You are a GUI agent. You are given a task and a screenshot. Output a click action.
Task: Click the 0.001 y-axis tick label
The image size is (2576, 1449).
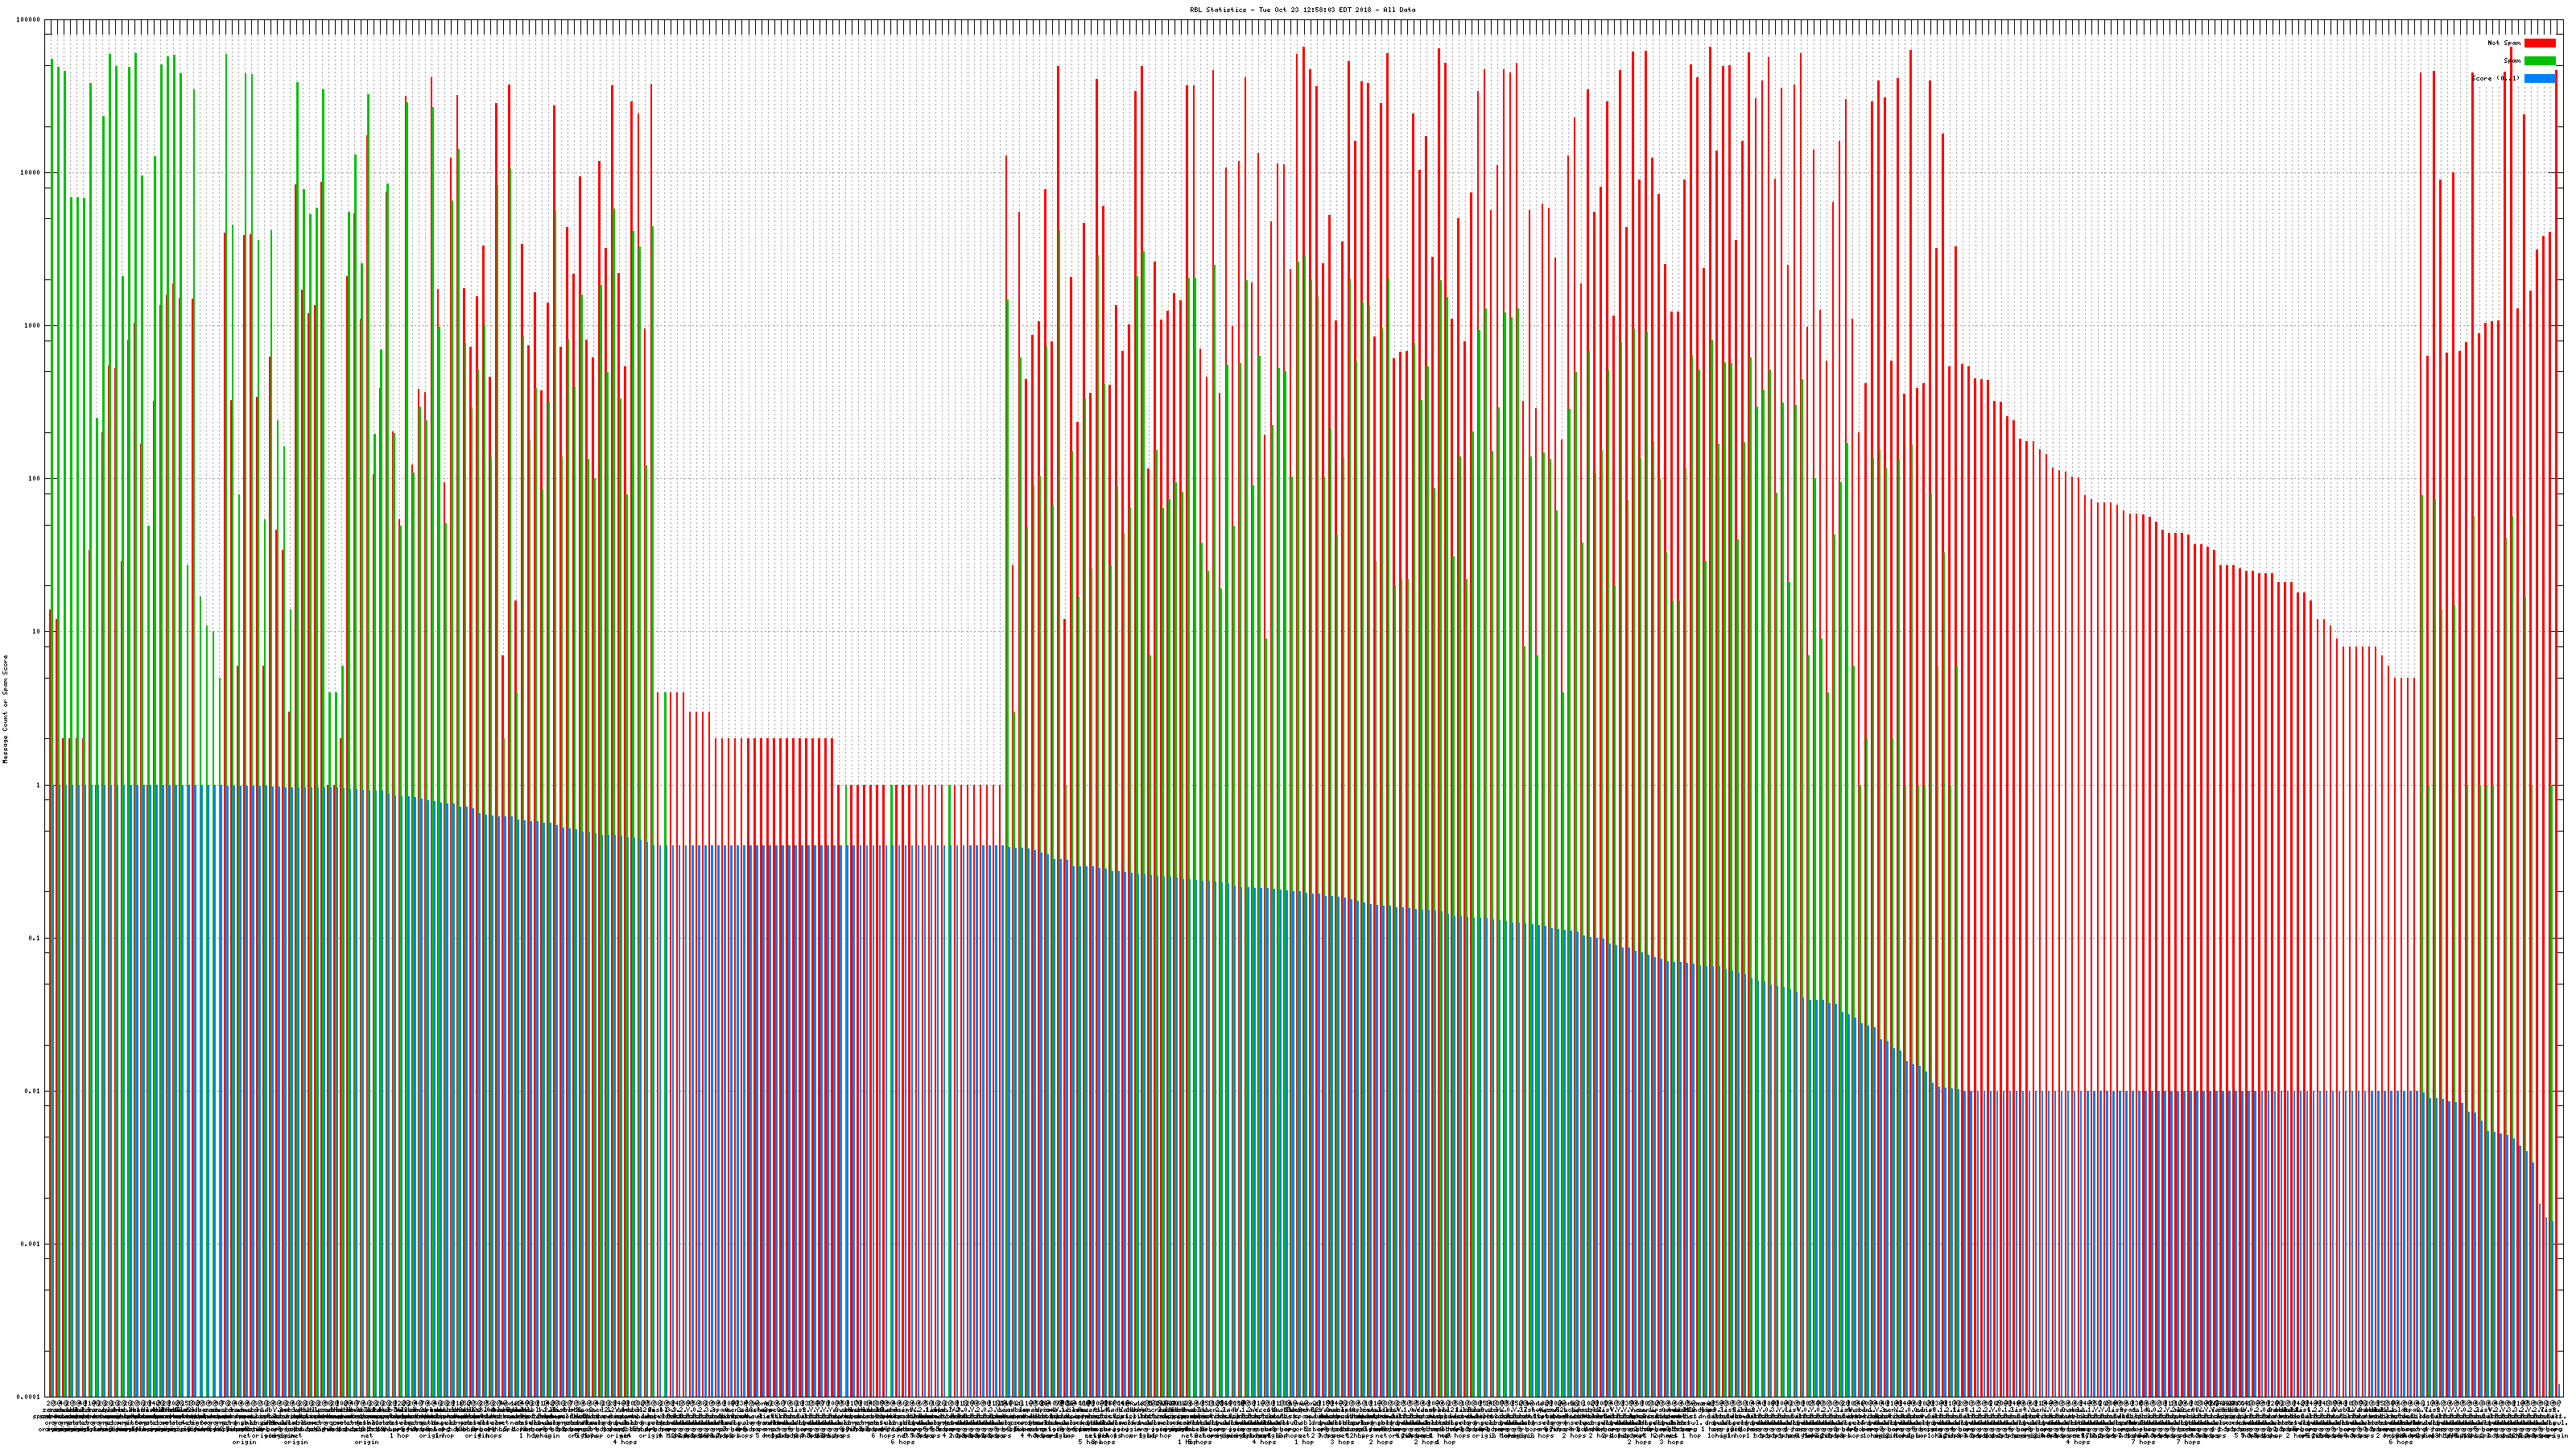tap(31, 1244)
